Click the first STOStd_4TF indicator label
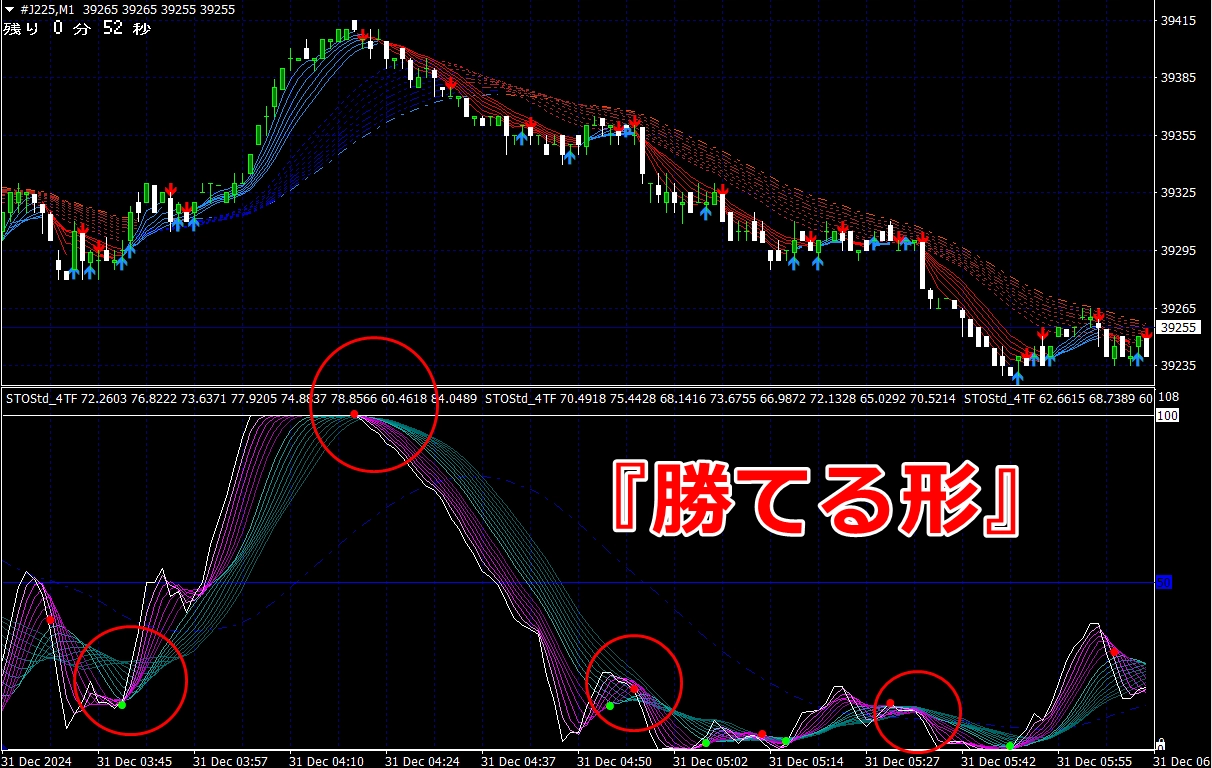The width and height of the screenshot is (1212, 768). (42, 398)
